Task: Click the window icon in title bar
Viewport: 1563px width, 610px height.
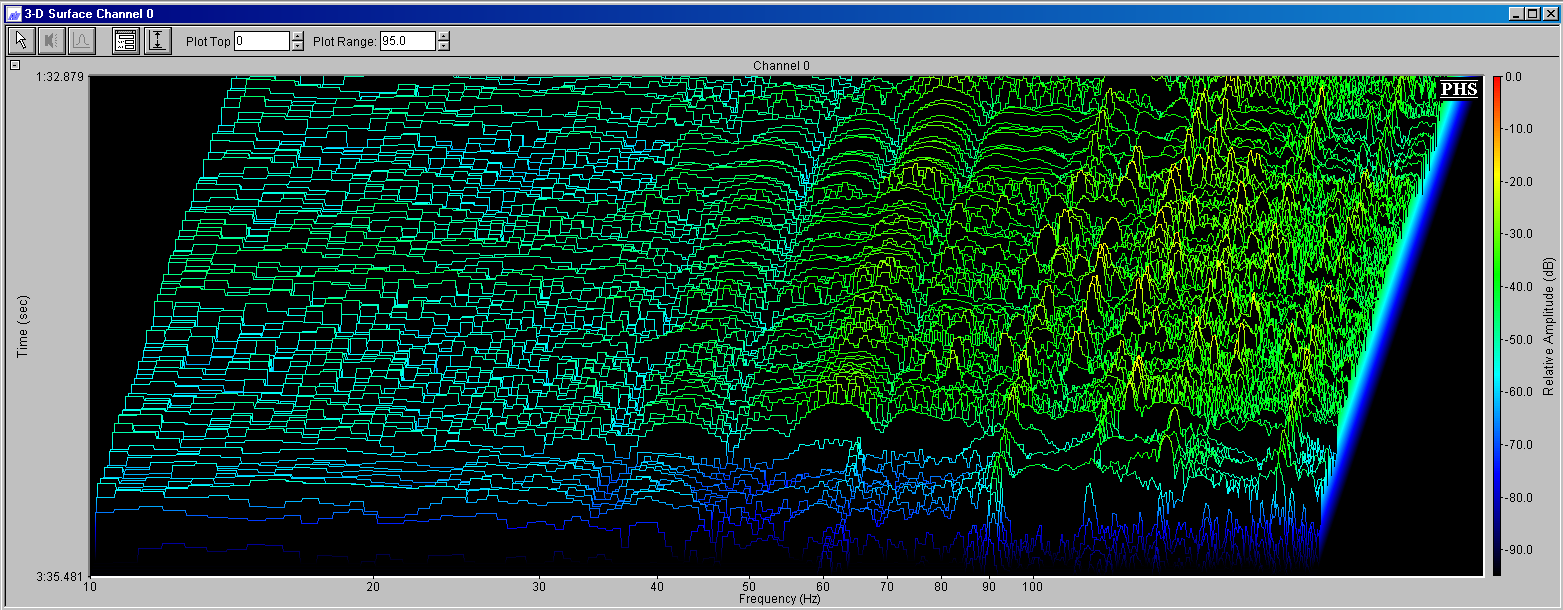Action: pos(13,14)
